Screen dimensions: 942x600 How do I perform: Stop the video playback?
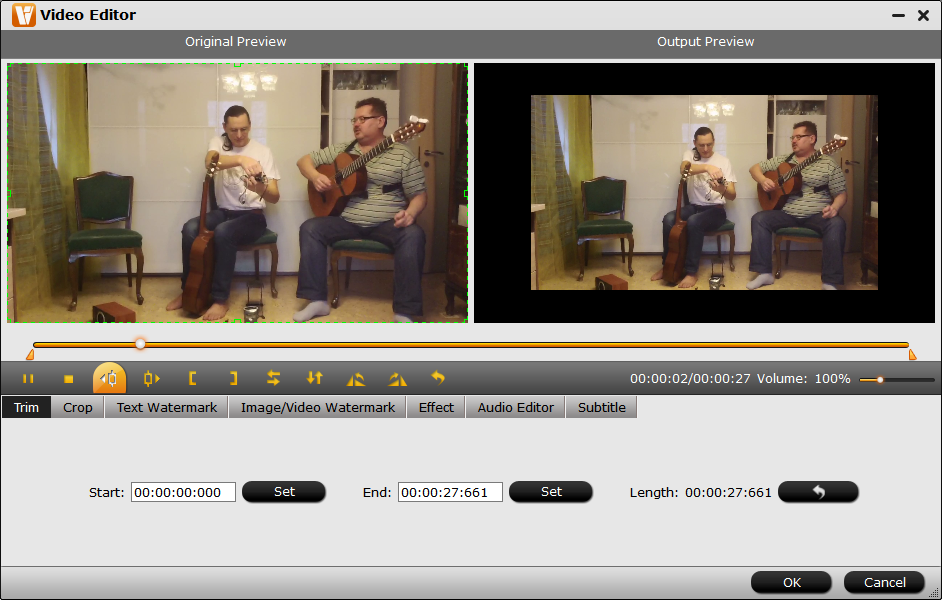69,379
